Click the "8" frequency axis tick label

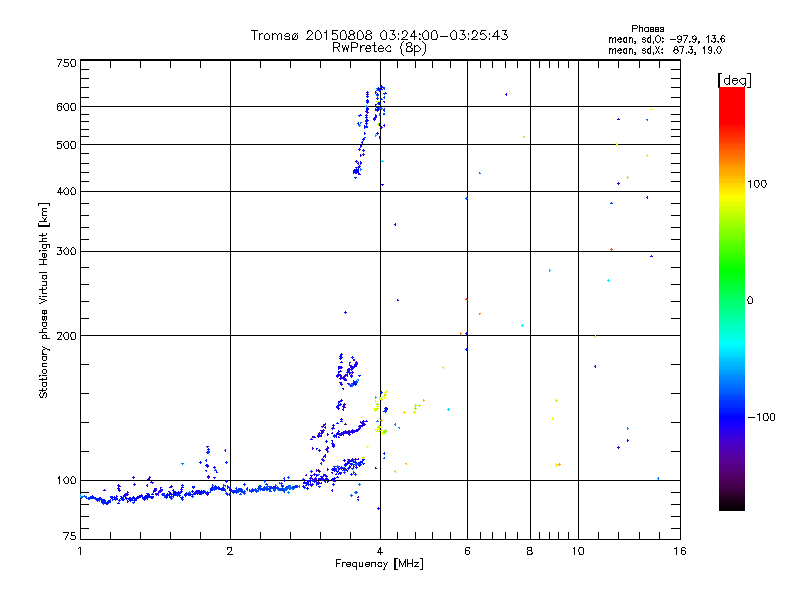(x=530, y=551)
